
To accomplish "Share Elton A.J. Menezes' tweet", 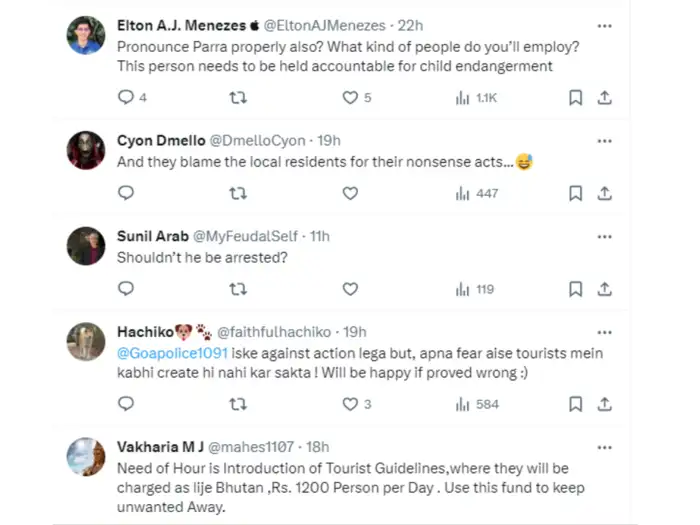I will 604,98.
